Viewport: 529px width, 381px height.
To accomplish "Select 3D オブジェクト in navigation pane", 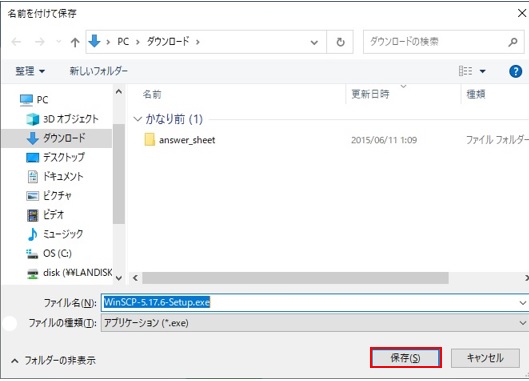I will (x=62, y=119).
